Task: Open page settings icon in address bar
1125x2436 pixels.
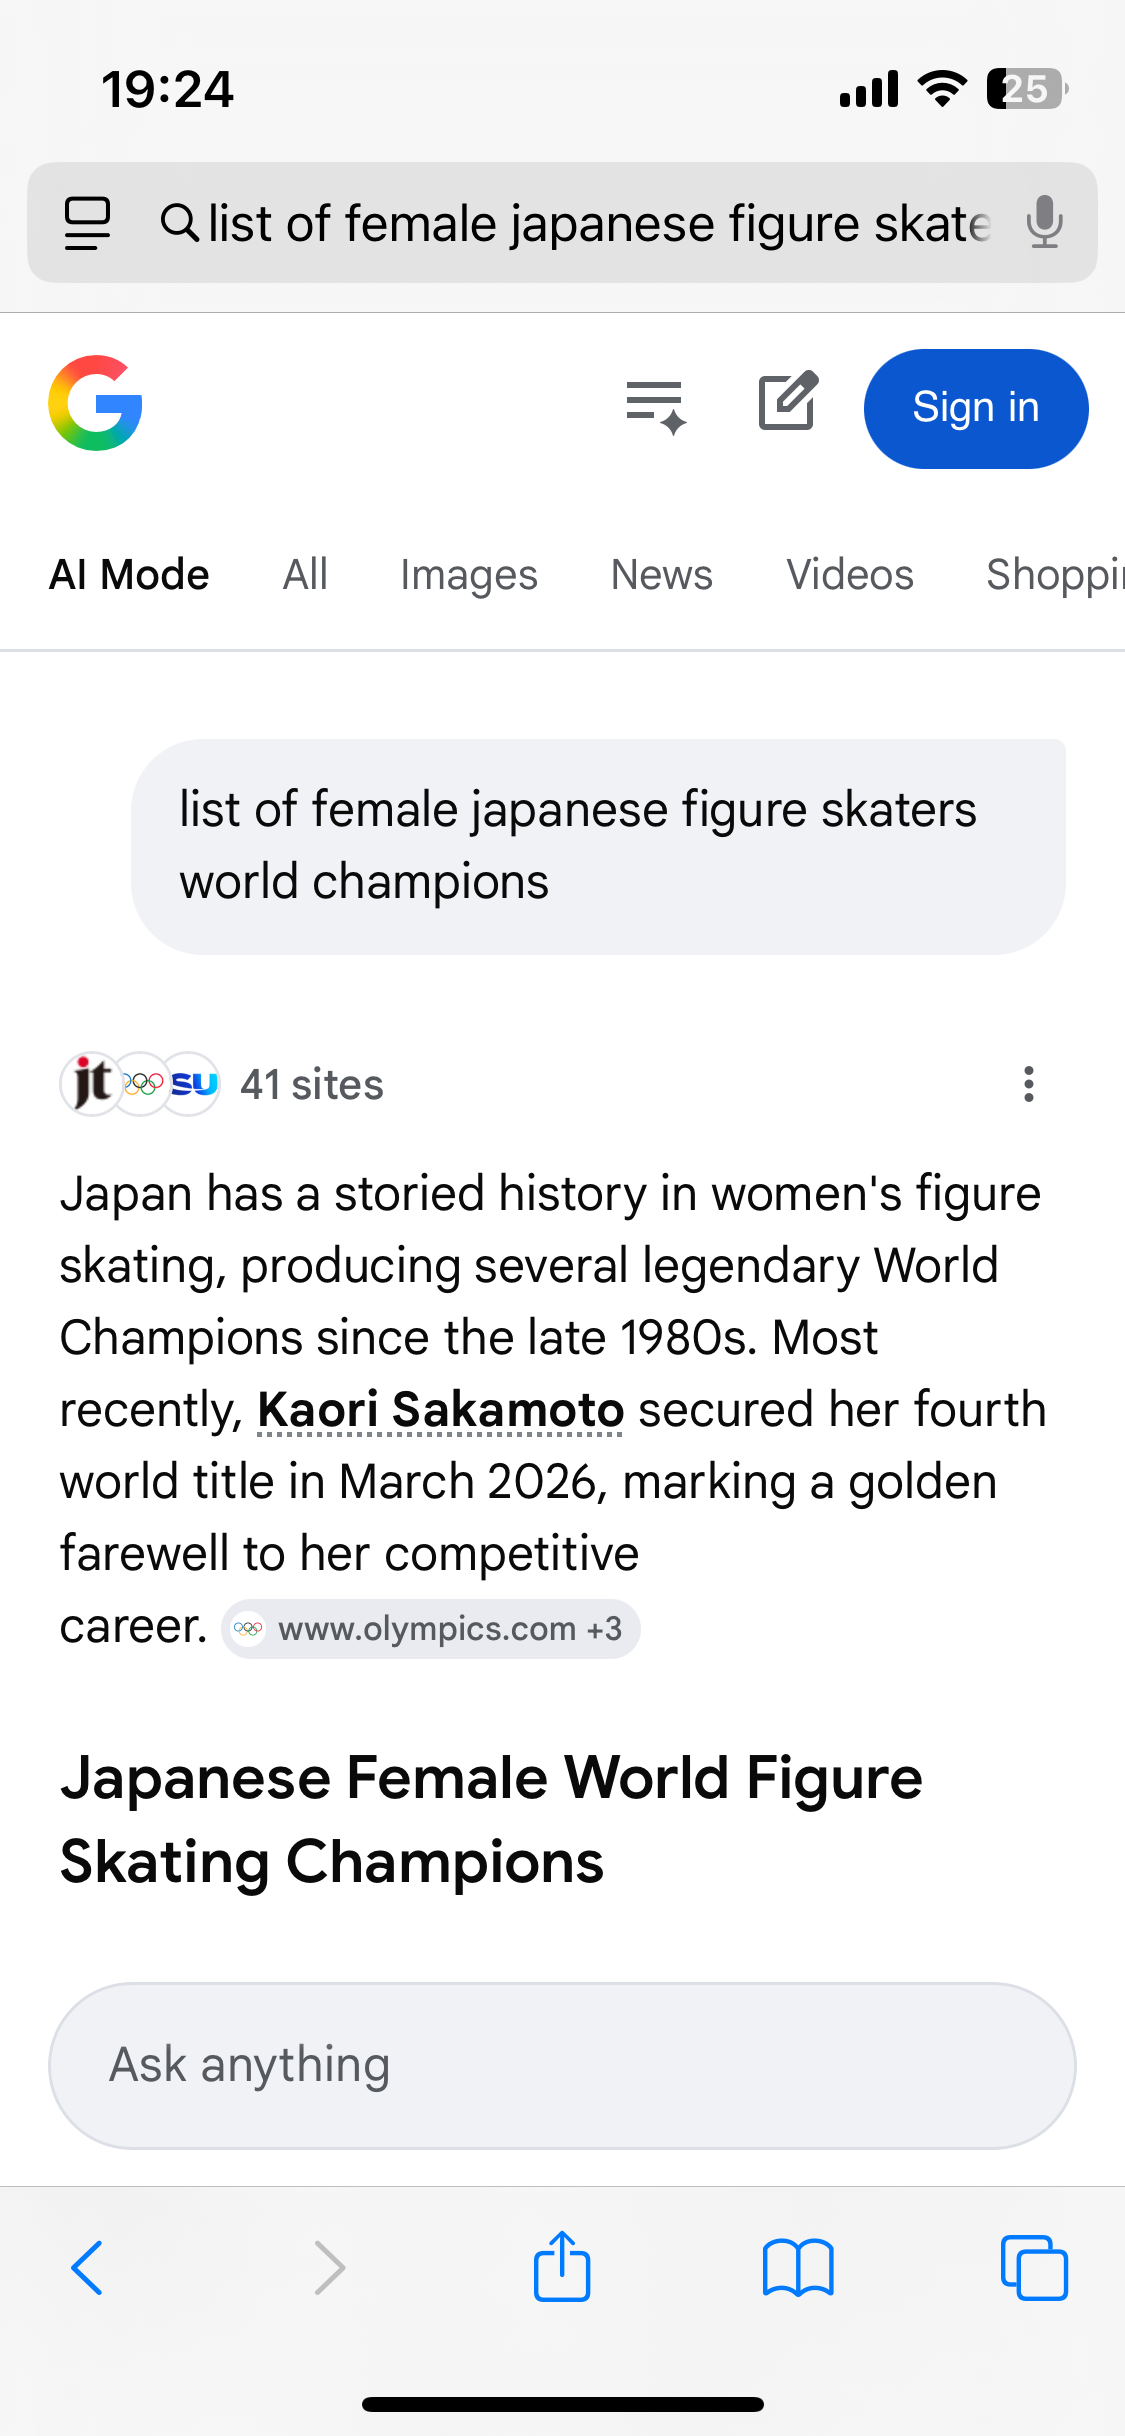Action: (88, 222)
